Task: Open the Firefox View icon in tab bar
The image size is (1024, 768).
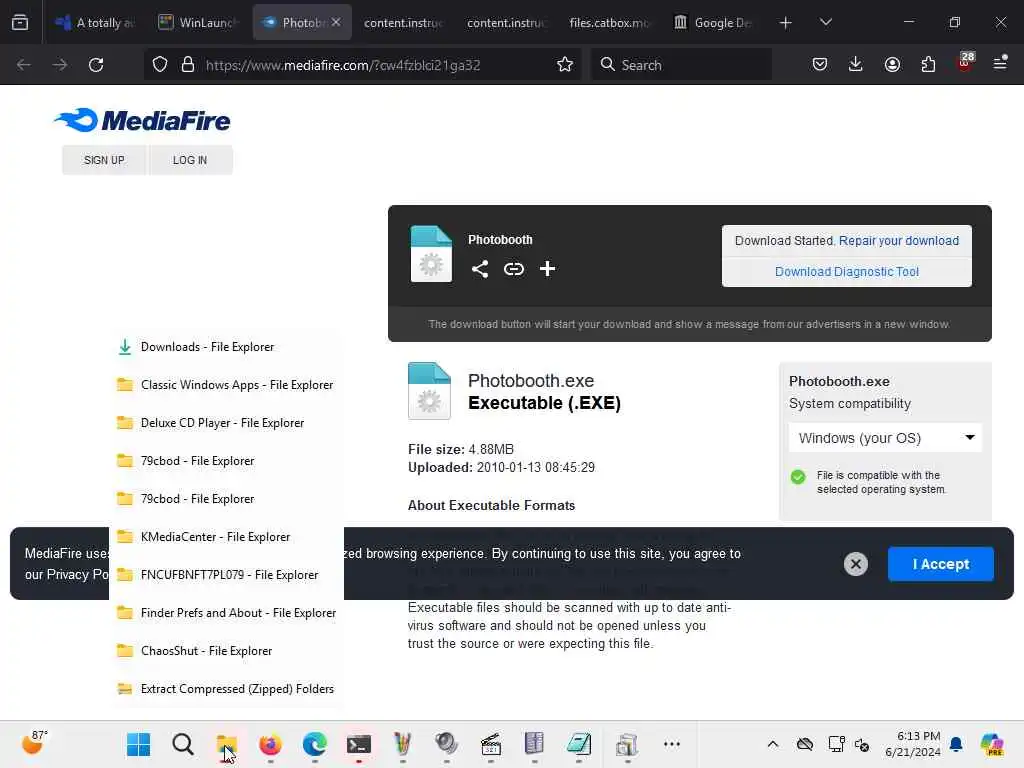Action: [x=20, y=22]
